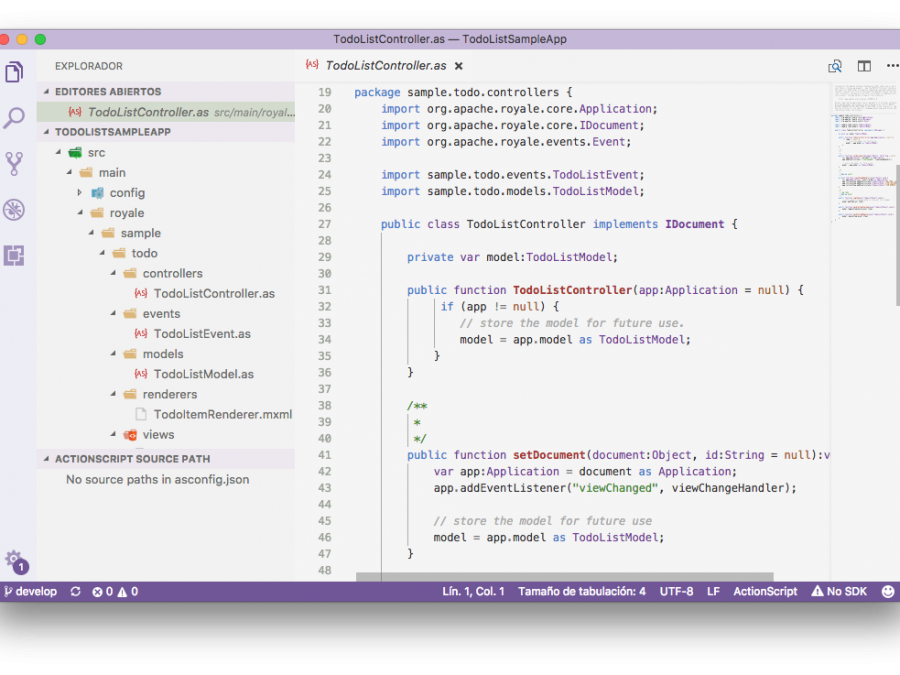Collapse the ACTIONSCRIPT SOURCE PATH section
The height and width of the screenshot is (675, 900).
coord(132,459)
